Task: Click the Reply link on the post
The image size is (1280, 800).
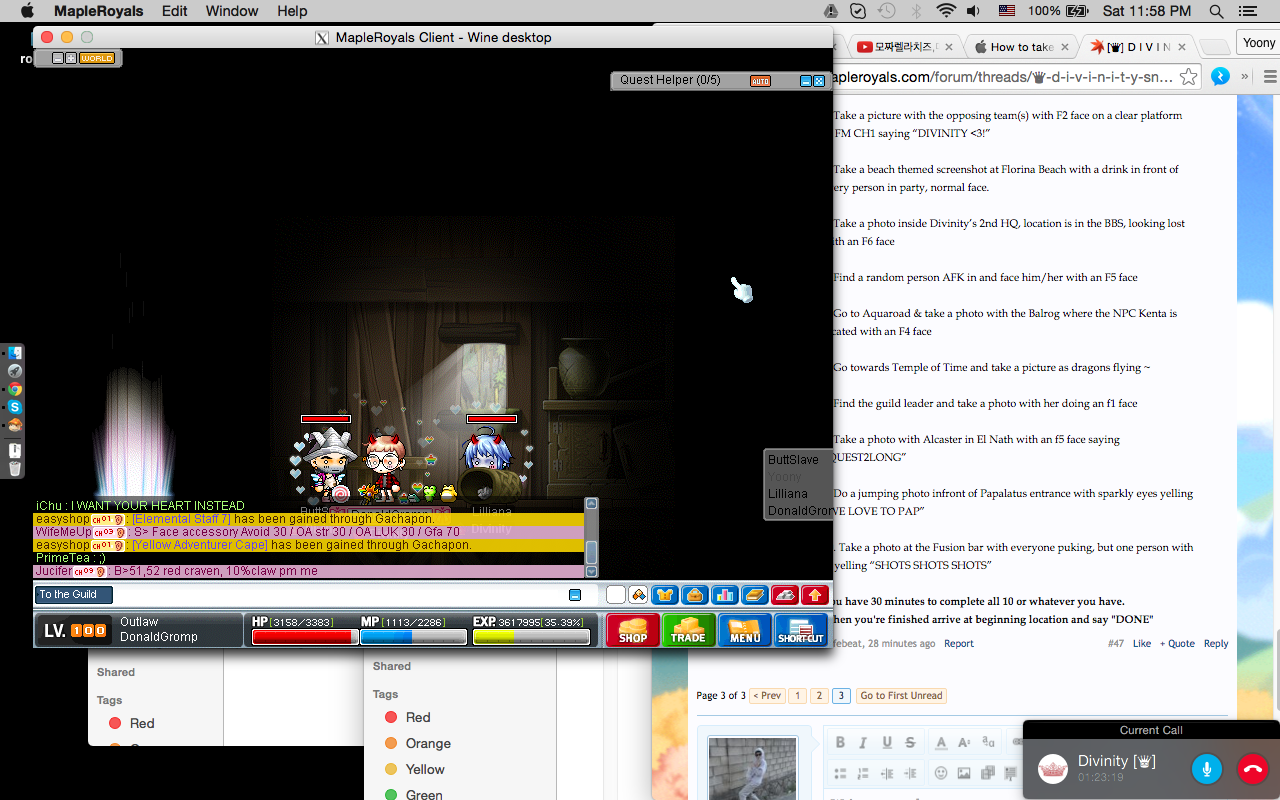Action: pyautogui.click(x=1216, y=644)
